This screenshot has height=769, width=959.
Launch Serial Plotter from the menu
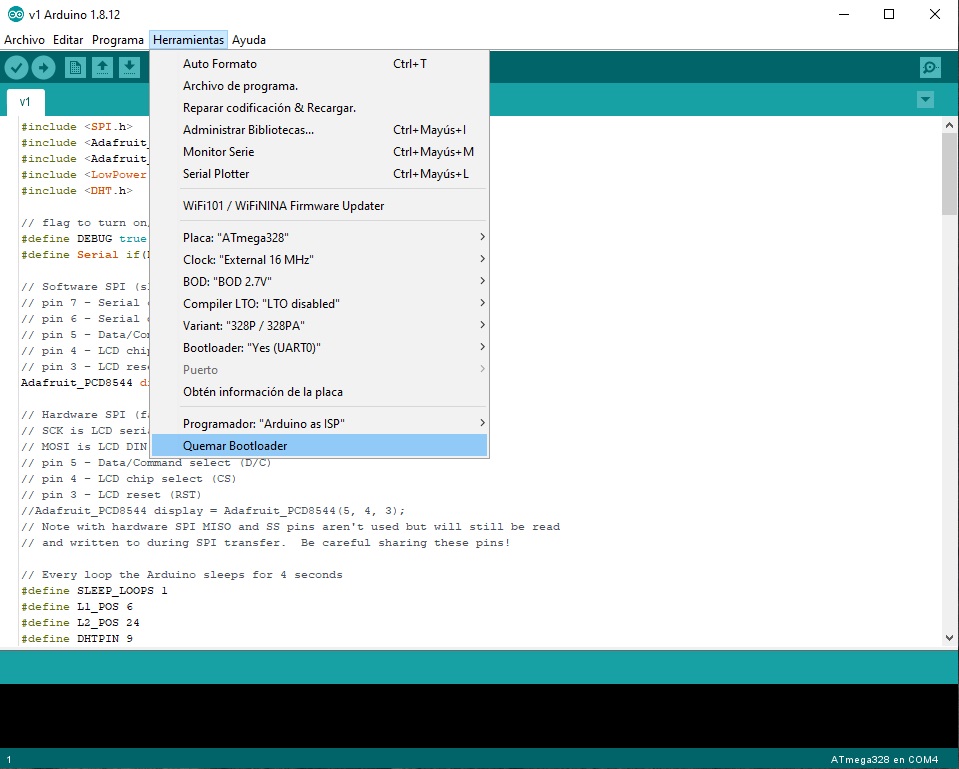[319, 174]
